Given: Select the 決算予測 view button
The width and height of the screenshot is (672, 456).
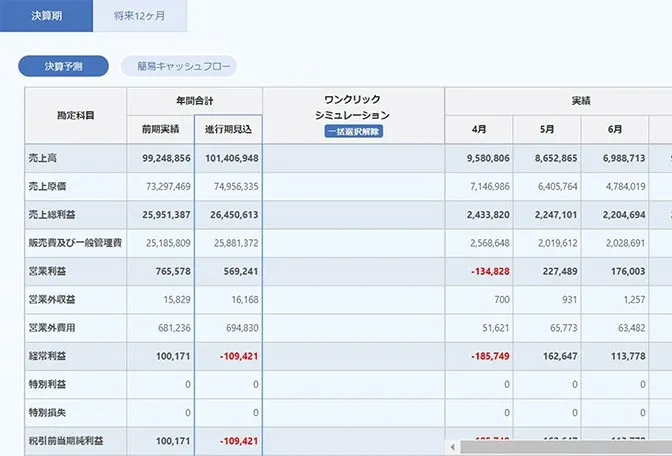Looking at the screenshot, I should pyautogui.click(x=63, y=66).
